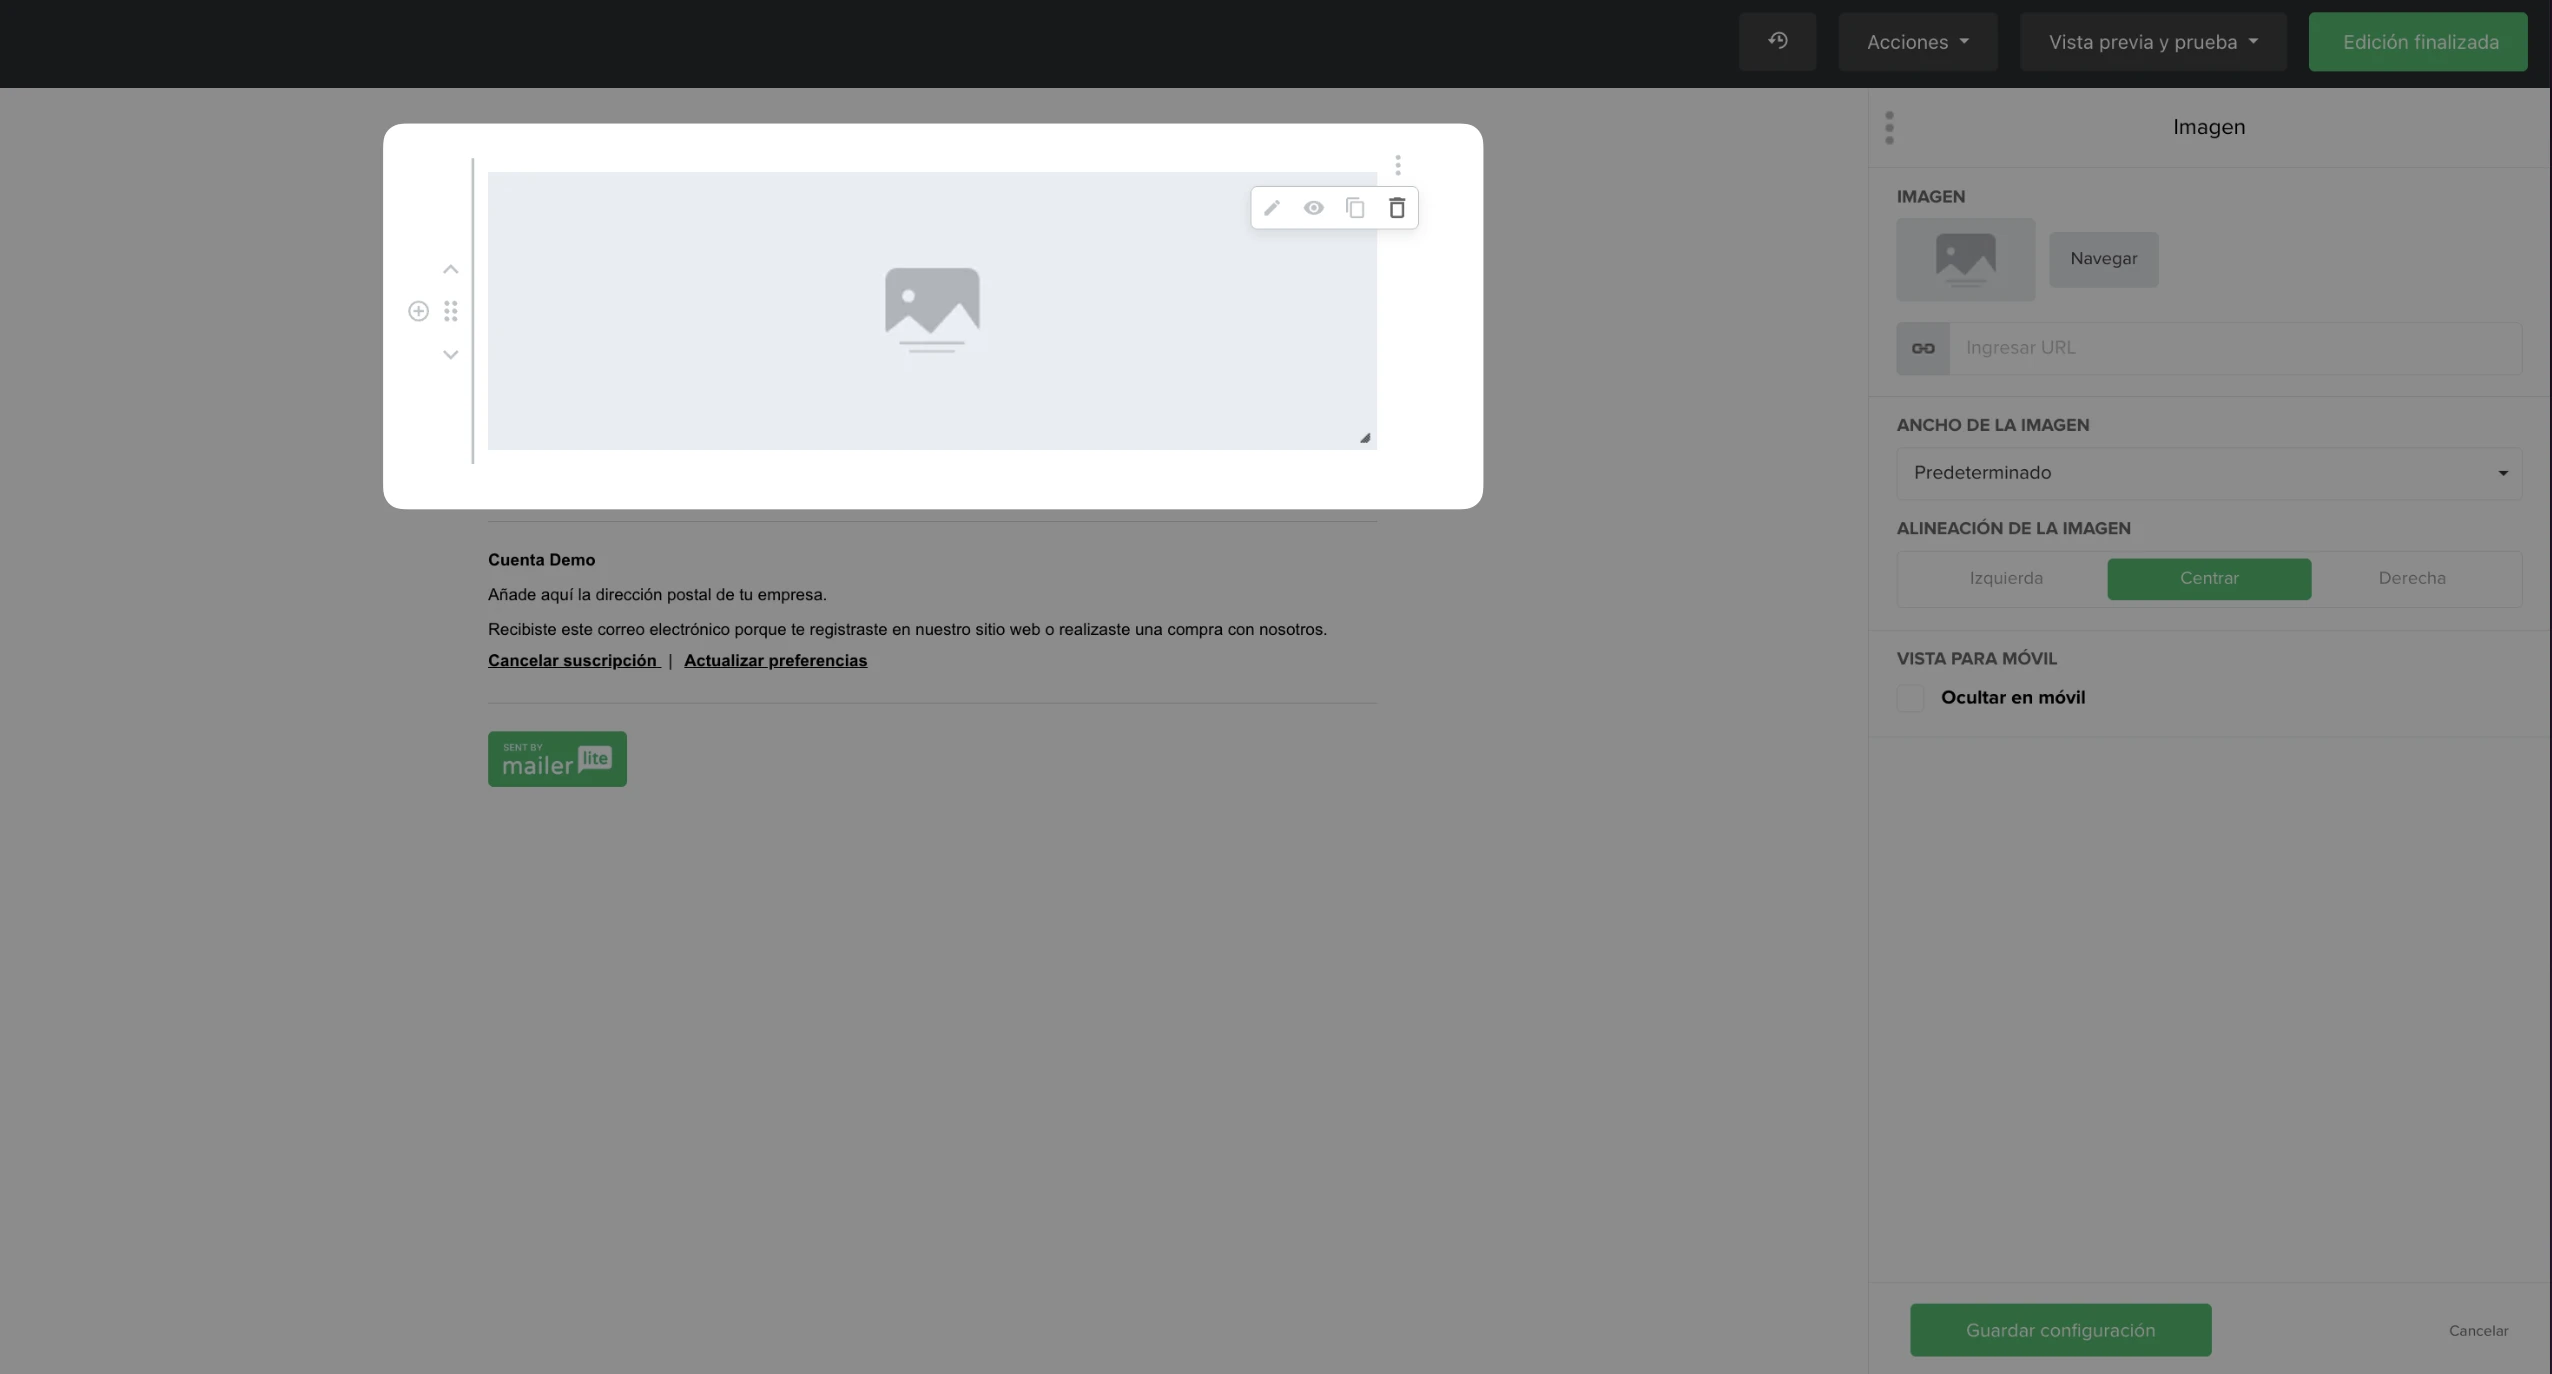
Task: Expand Vista previa y prueba dropdown
Action: [2153, 42]
